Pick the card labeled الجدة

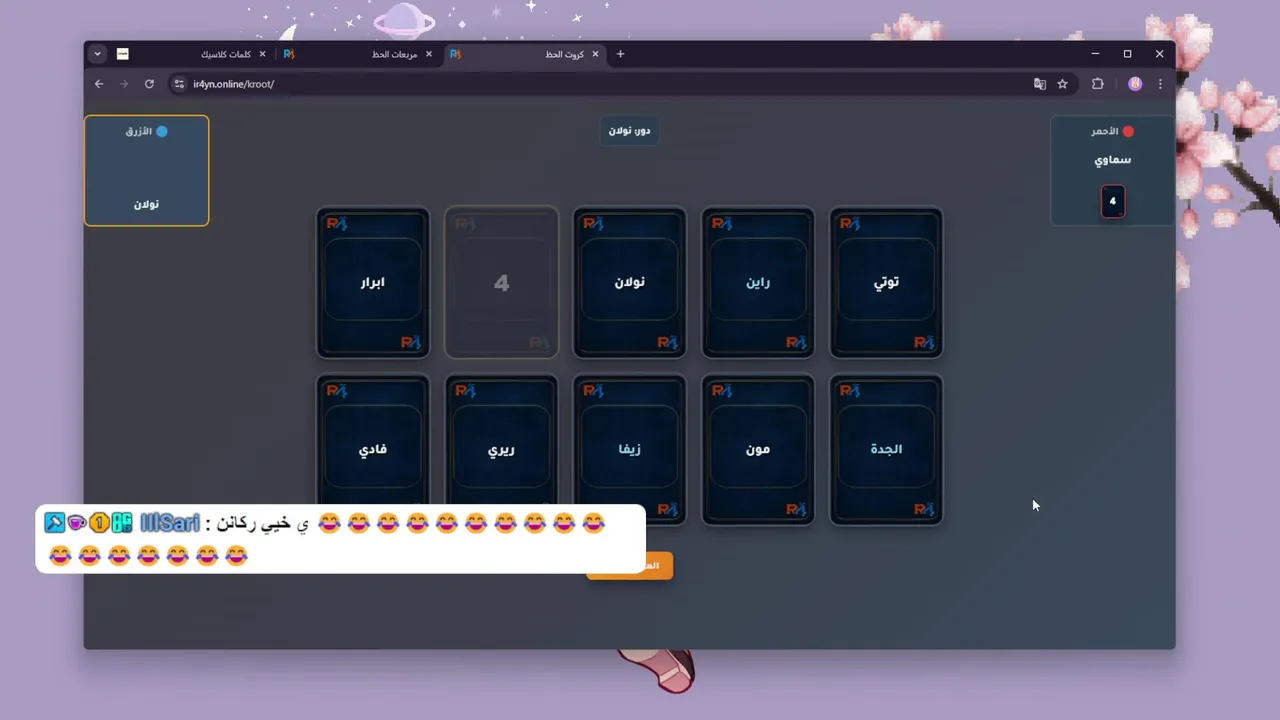pos(886,449)
